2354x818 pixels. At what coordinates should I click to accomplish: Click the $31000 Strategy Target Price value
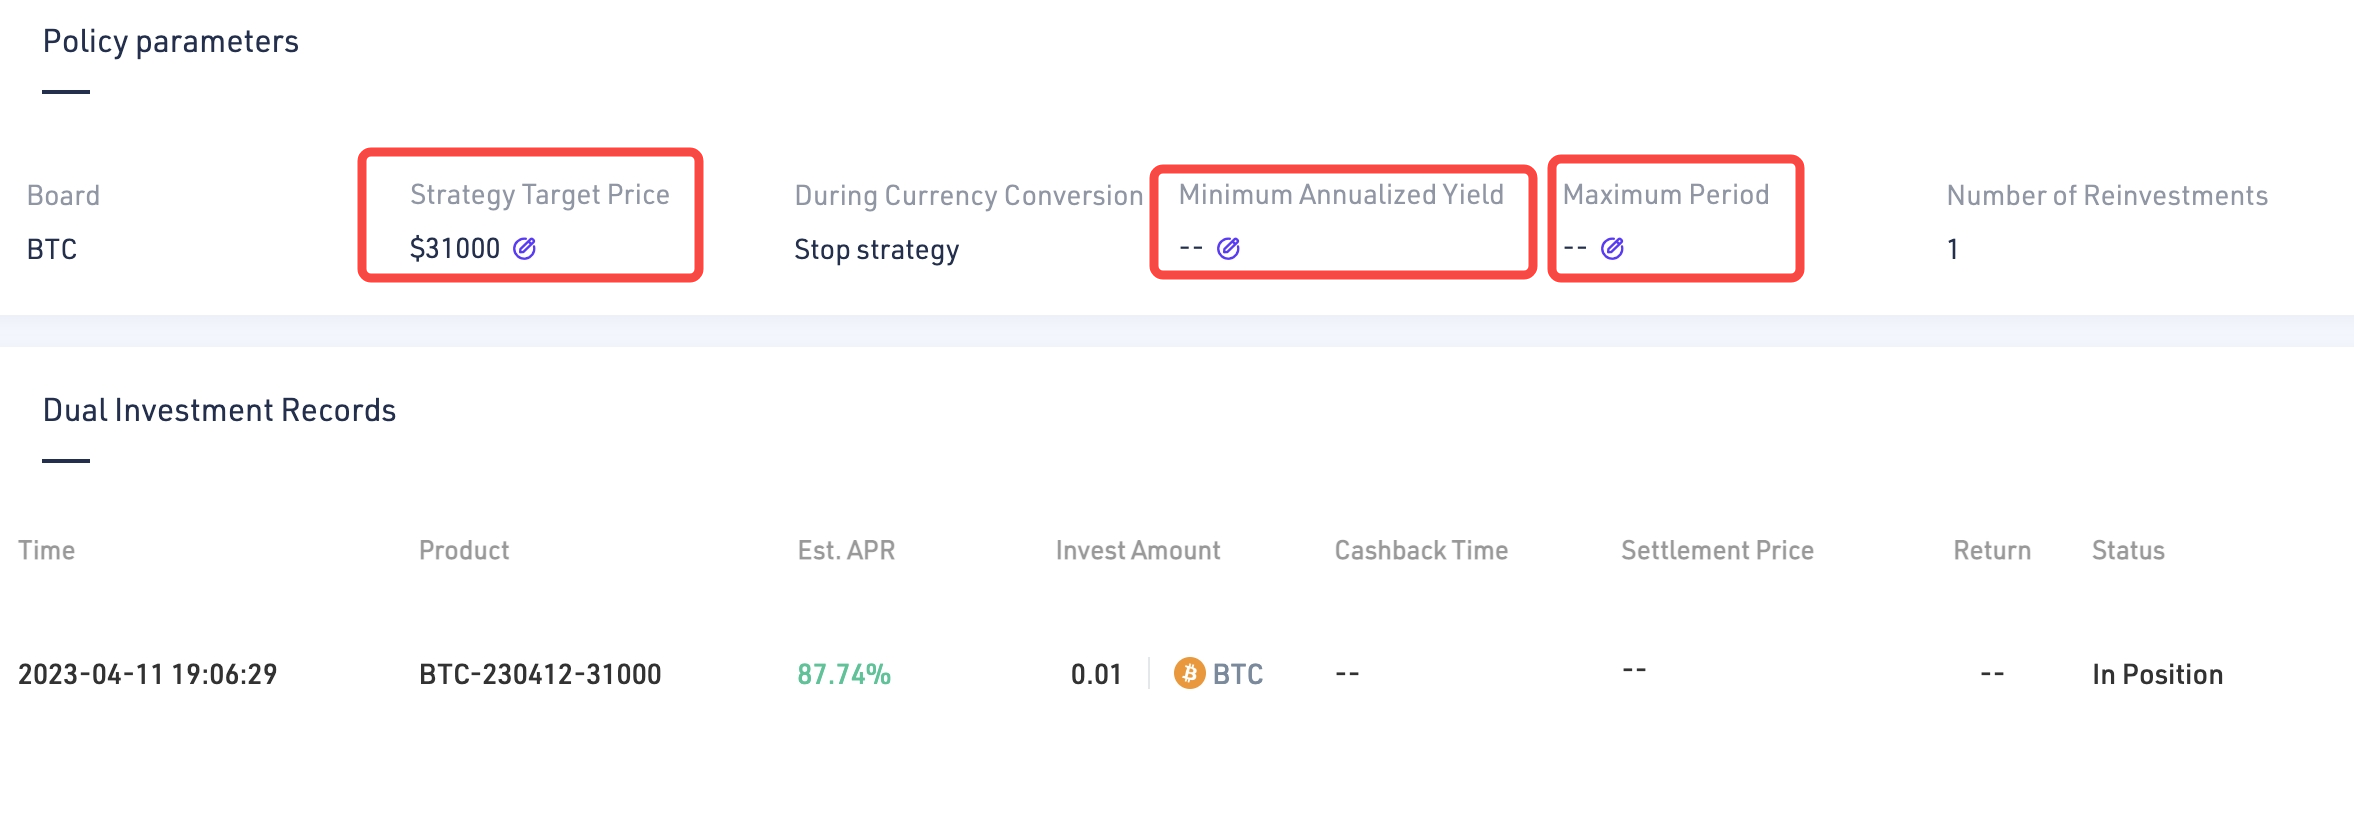455,248
